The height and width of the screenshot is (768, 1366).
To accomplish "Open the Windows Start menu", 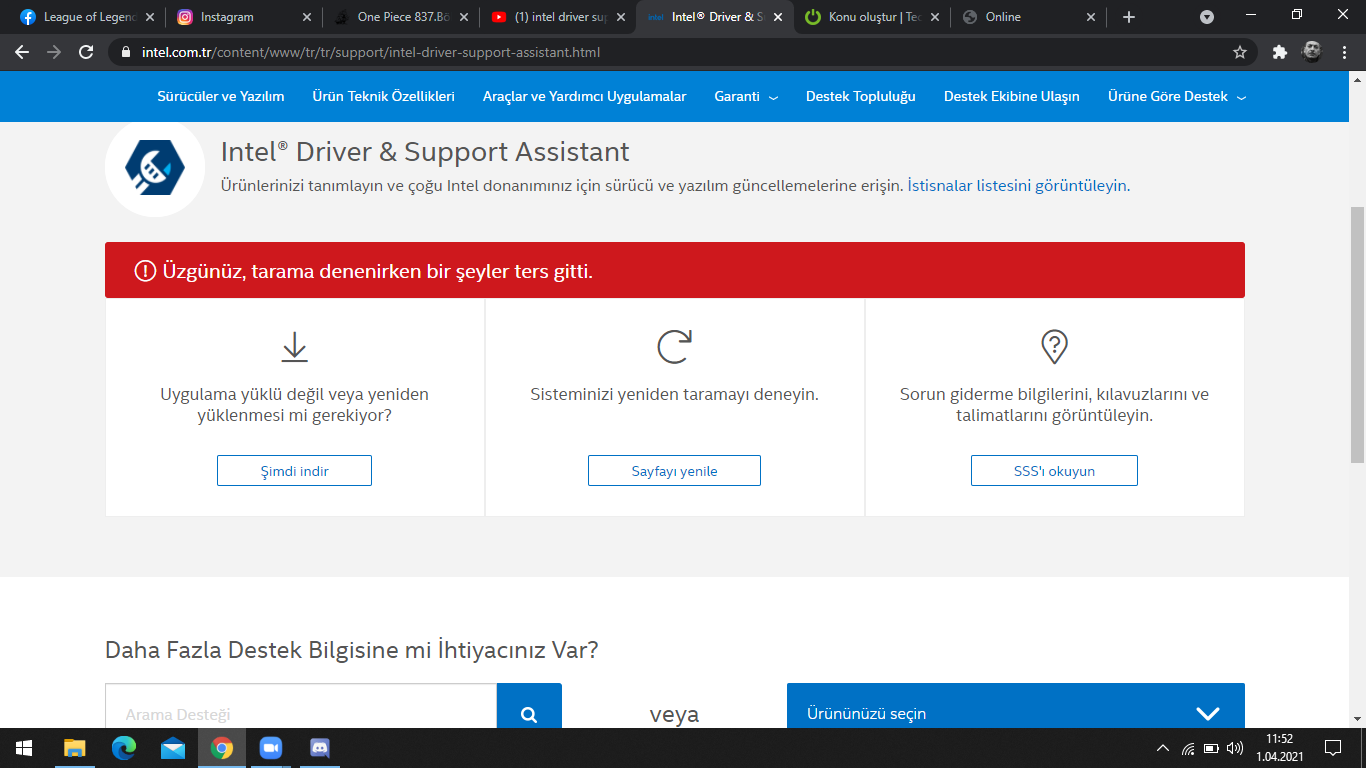I will (x=24, y=748).
